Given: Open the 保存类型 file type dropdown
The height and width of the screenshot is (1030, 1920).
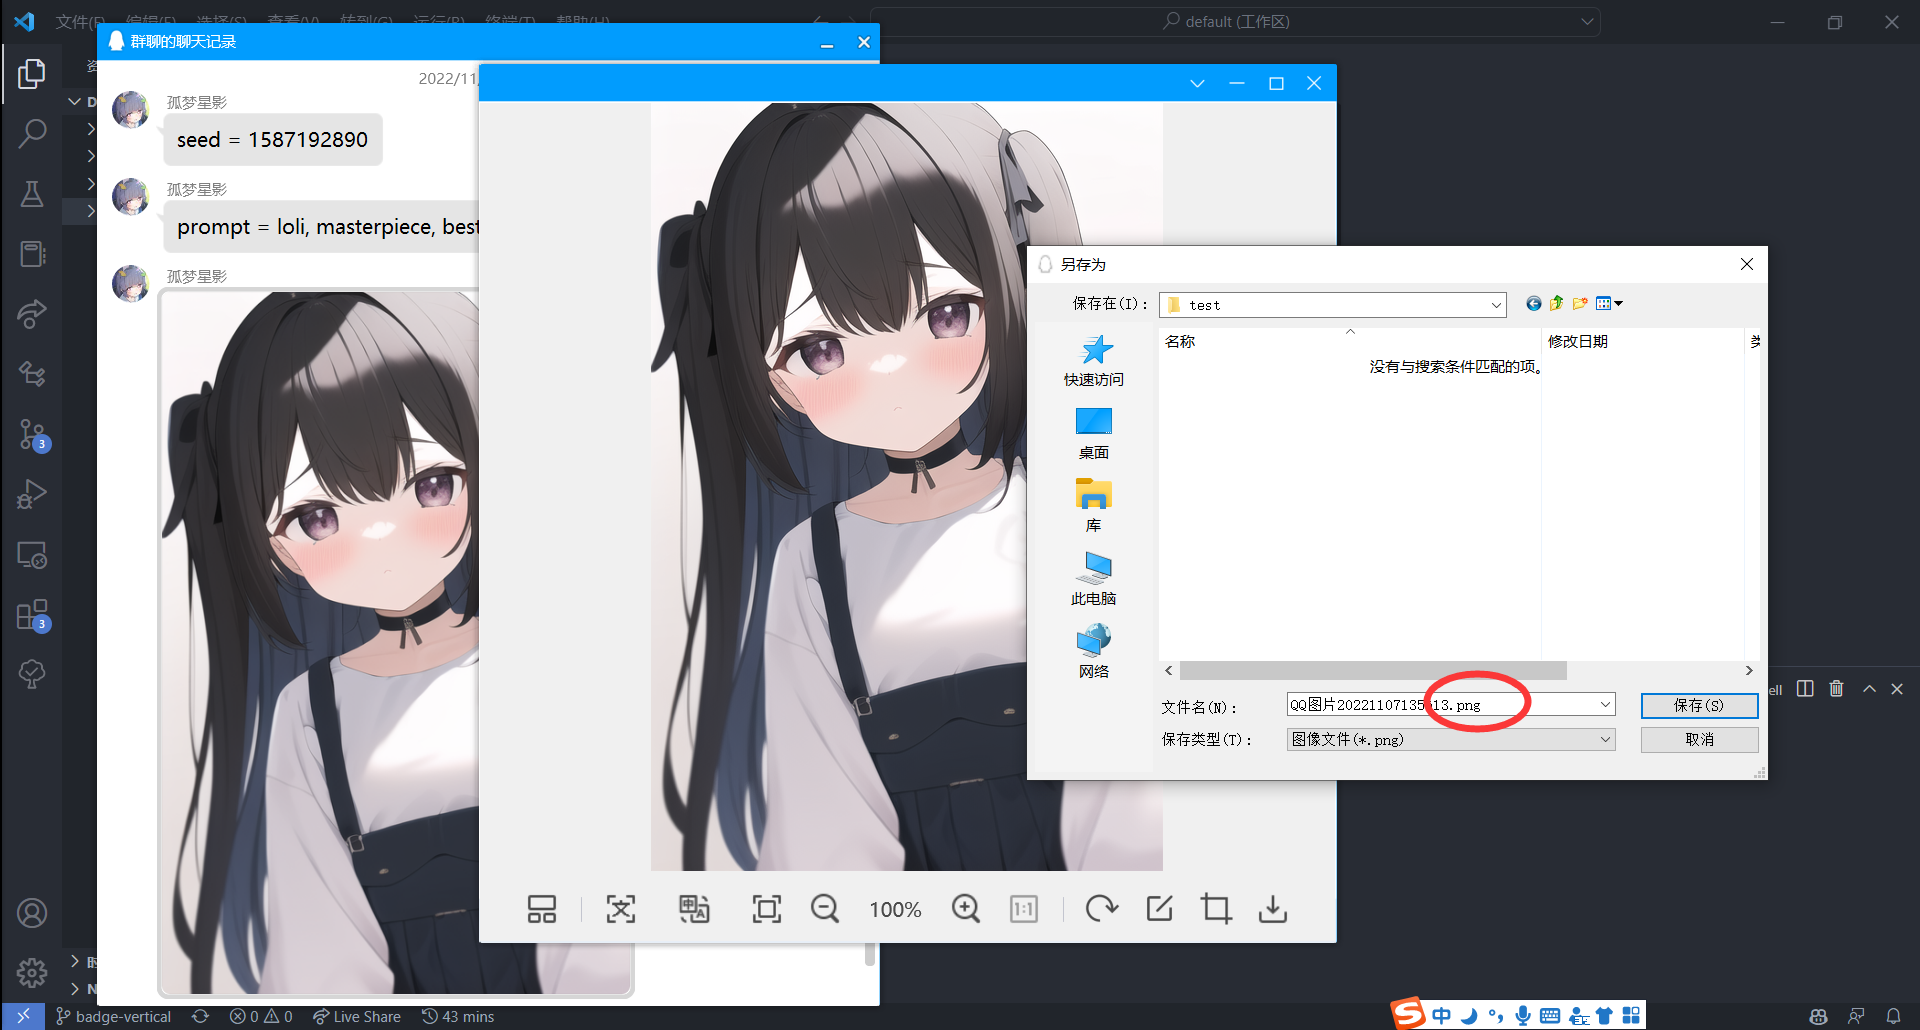Looking at the screenshot, I should coord(1606,739).
